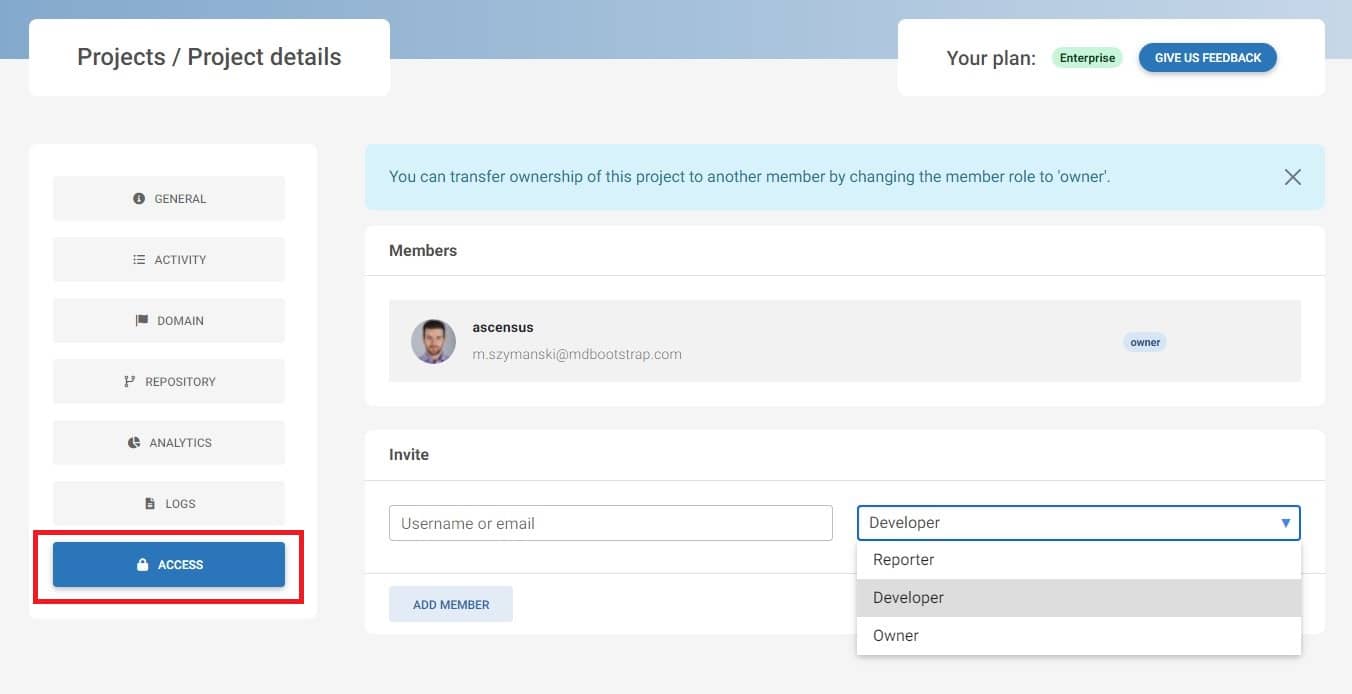
Task: Focus the Username or email field
Action: point(610,523)
